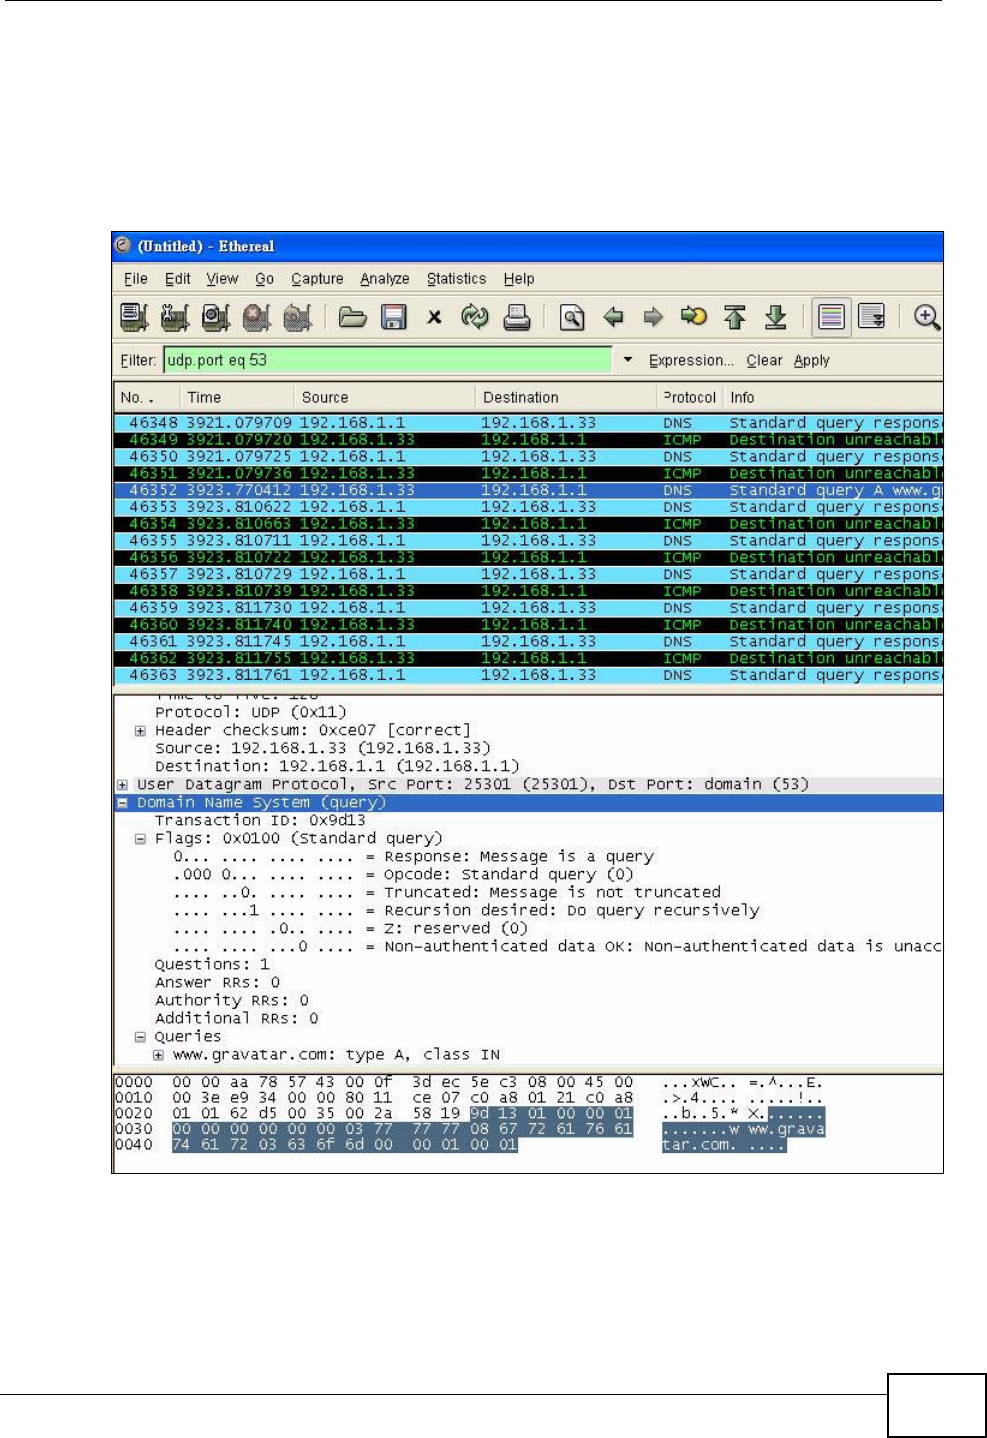The height and width of the screenshot is (1438, 987).
Task: Toggle auto scroll in live capture icon
Action: click(872, 318)
